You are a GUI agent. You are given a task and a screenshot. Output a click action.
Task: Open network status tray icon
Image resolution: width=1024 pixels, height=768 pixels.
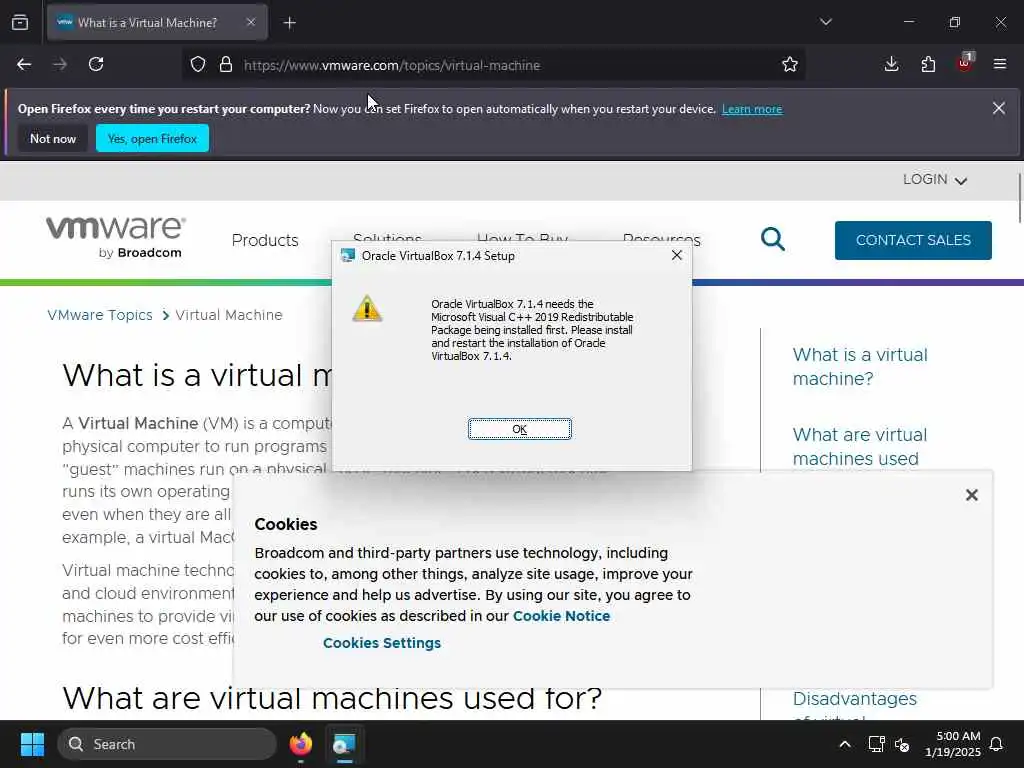coord(876,744)
